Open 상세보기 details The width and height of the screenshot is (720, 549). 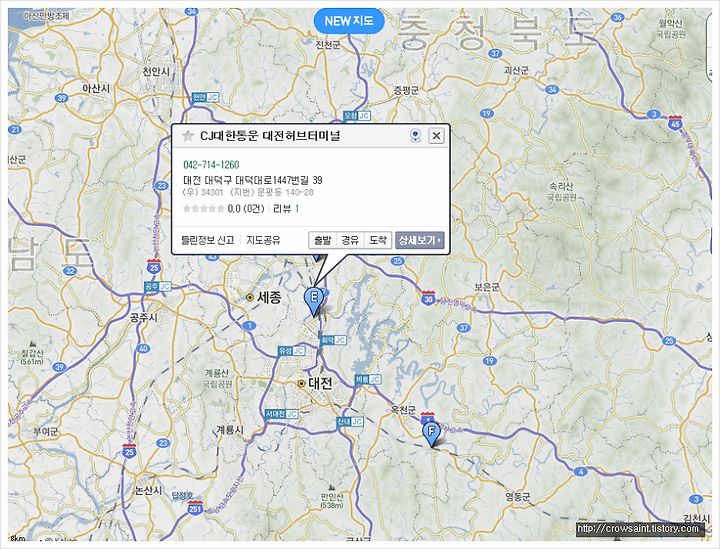pyautogui.click(x=420, y=240)
